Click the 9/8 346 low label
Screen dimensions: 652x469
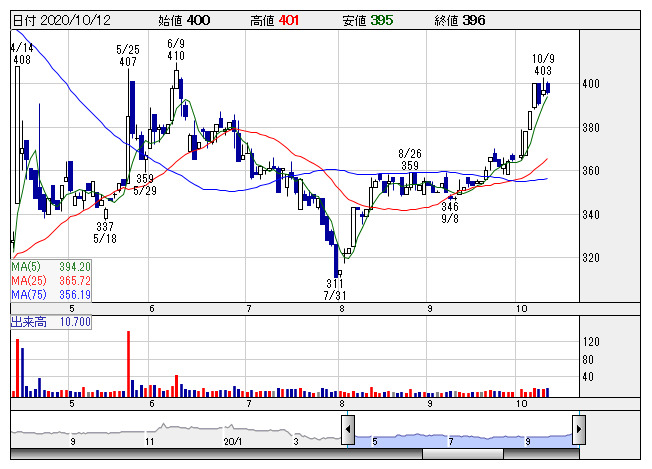(x=453, y=211)
